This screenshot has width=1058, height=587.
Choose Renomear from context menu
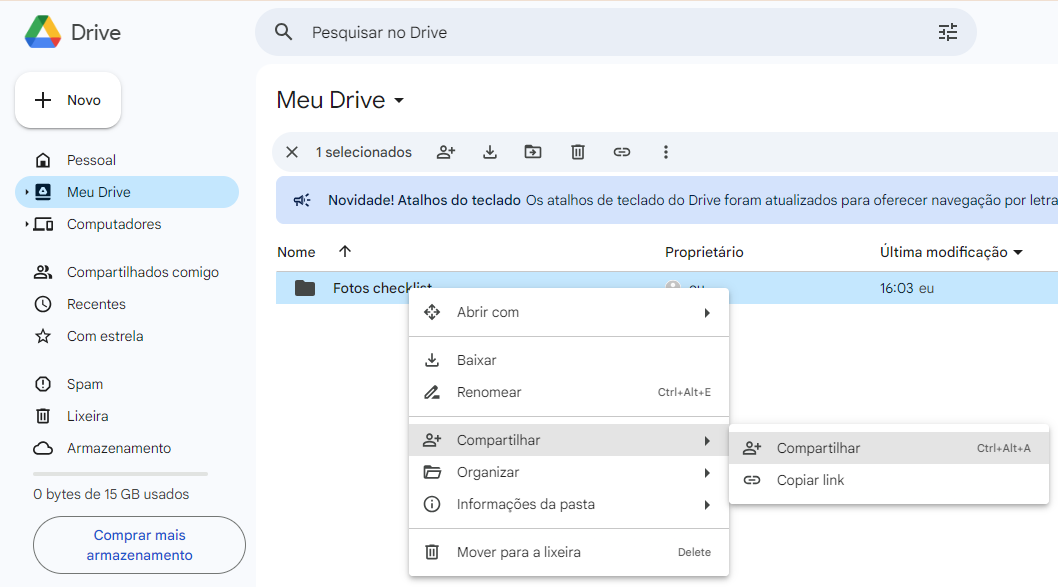click(x=569, y=392)
